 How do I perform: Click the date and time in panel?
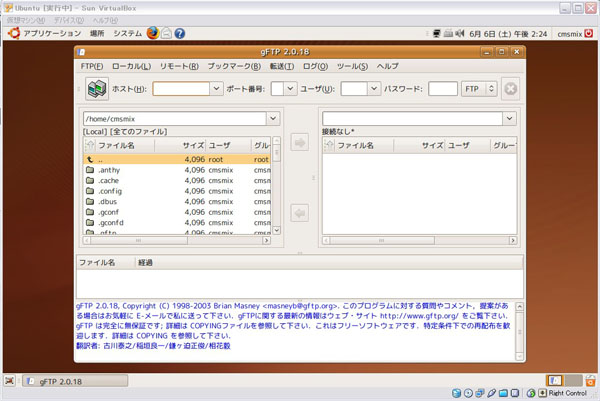pyautogui.click(x=508, y=34)
